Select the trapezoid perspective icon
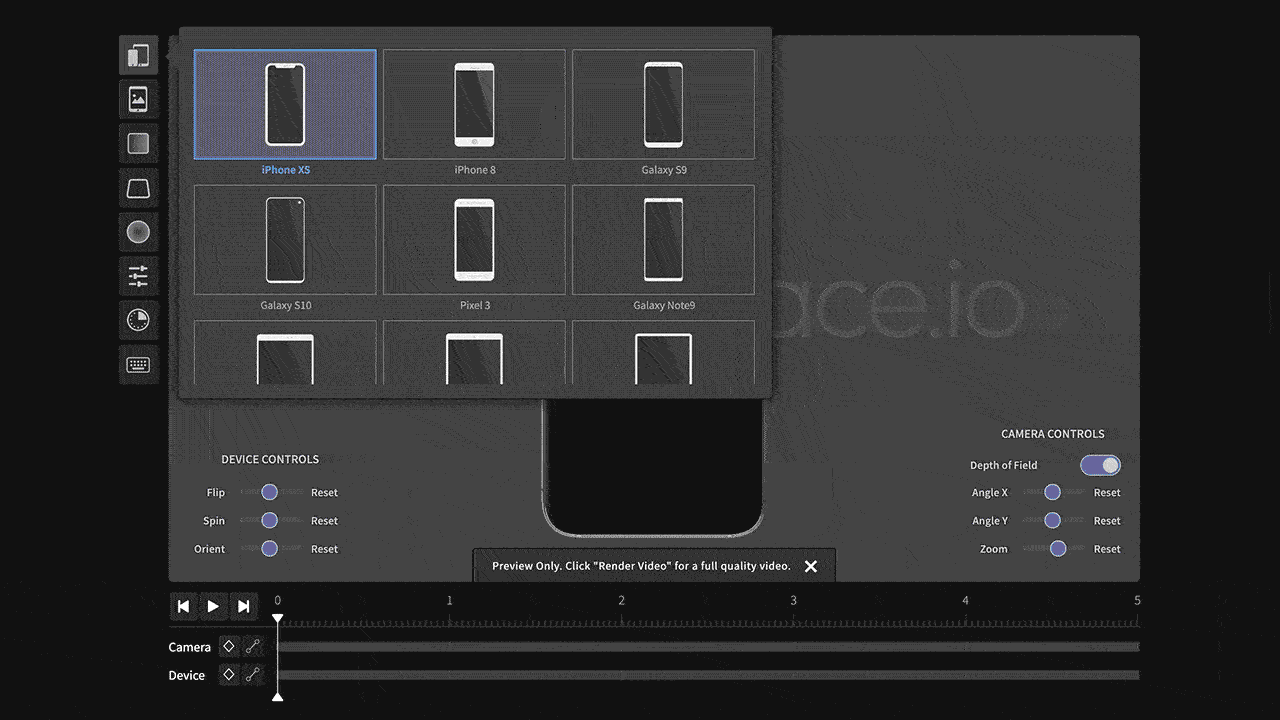The width and height of the screenshot is (1280, 720). 138,188
